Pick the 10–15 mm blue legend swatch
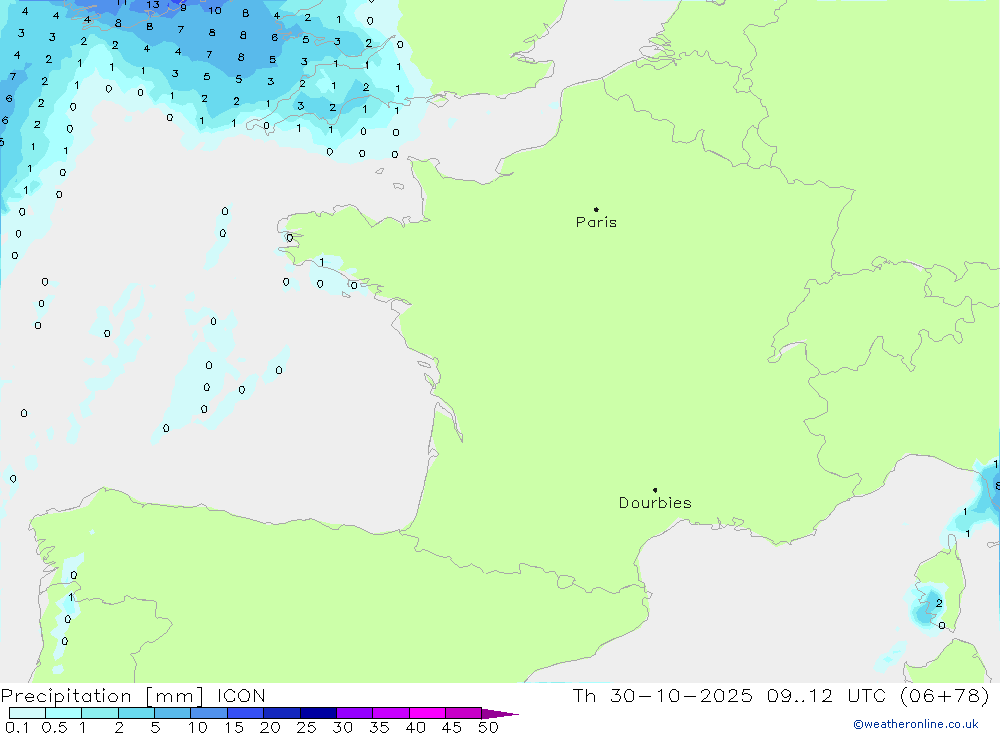The width and height of the screenshot is (1000, 733). coord(209,713)
